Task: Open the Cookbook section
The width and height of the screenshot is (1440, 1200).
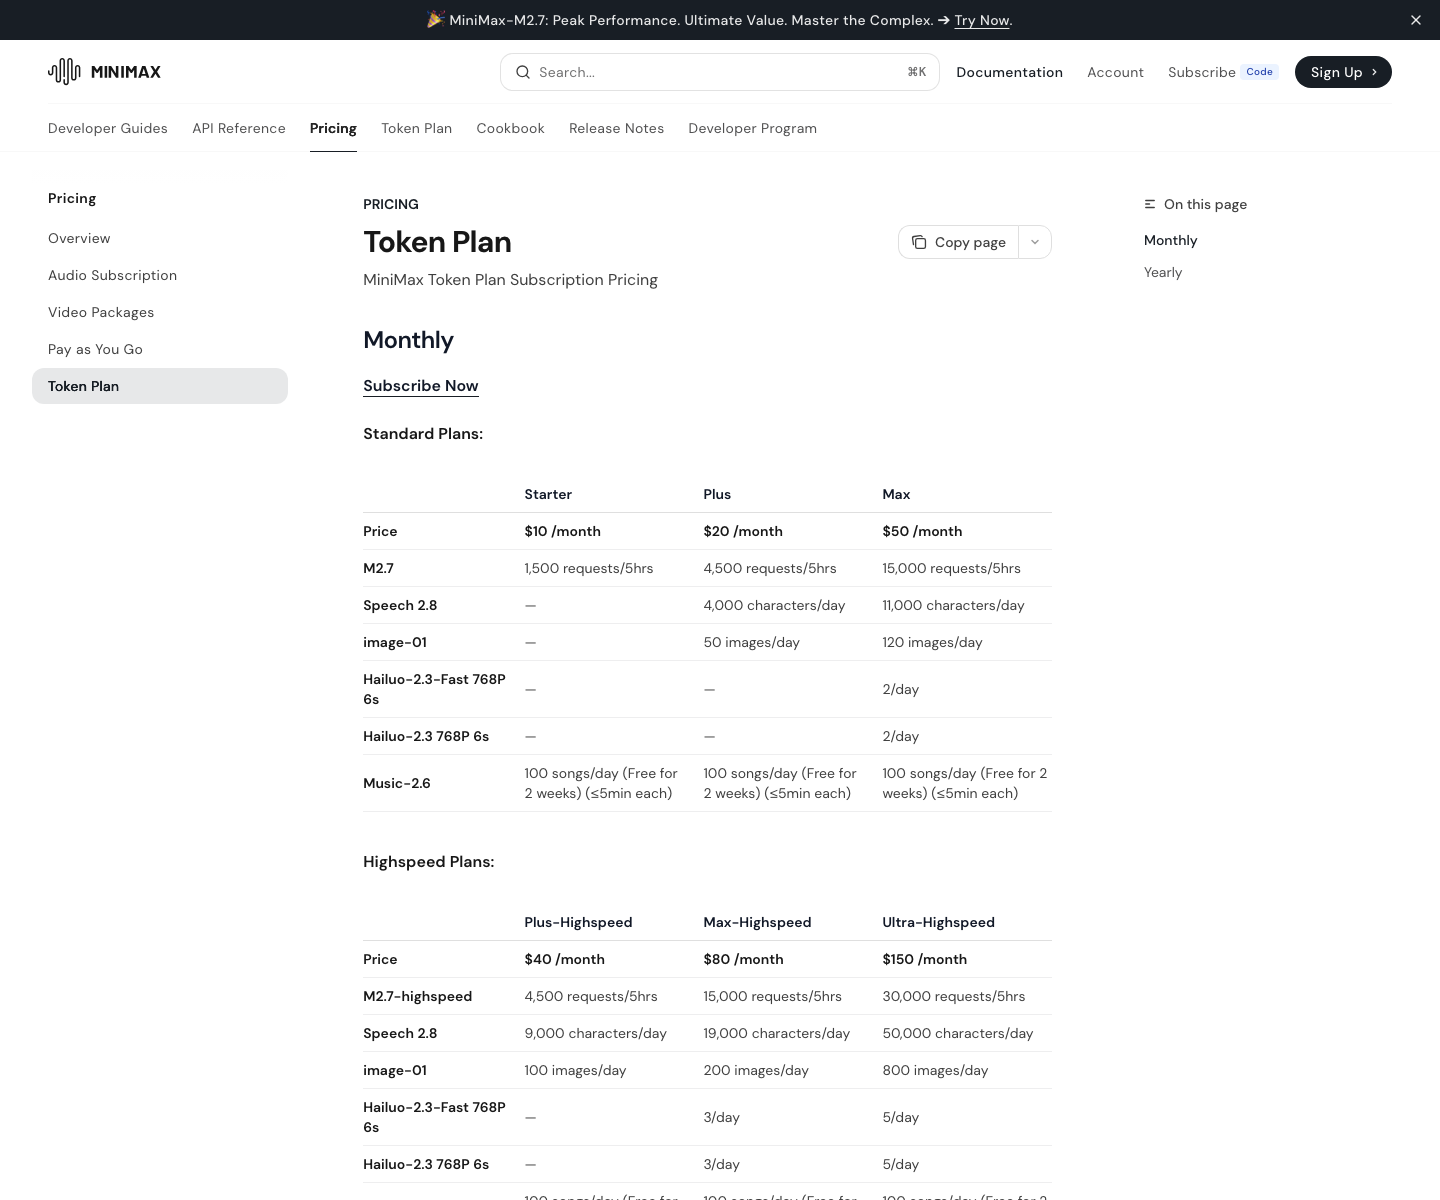Action: click(x=510, y=128)
